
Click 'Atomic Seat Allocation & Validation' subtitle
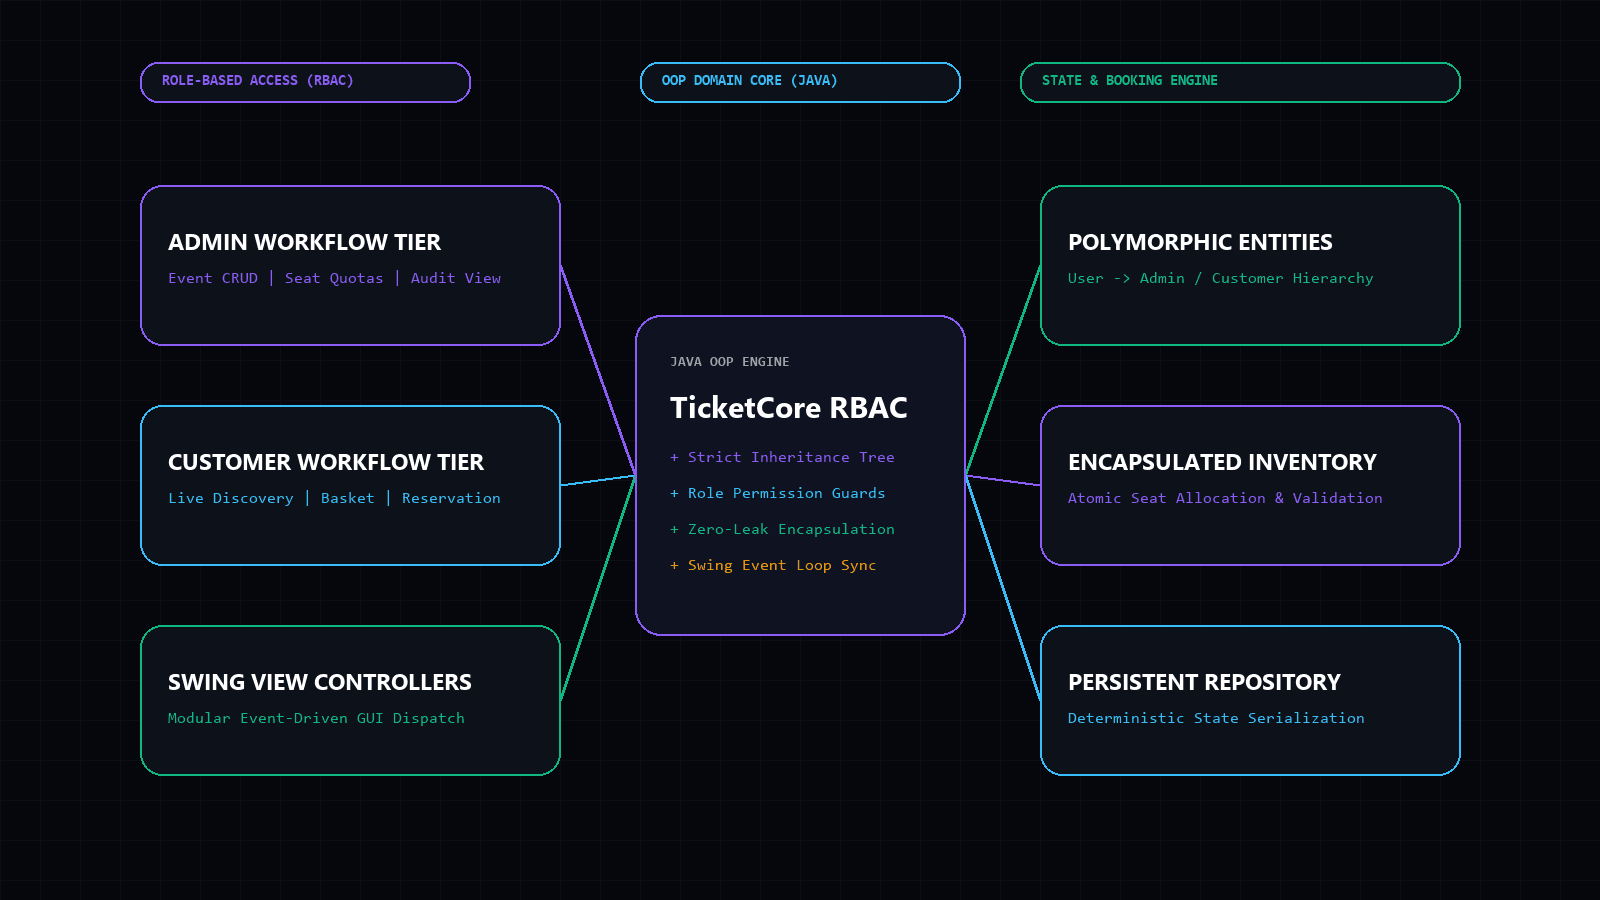pos(1225,498)
